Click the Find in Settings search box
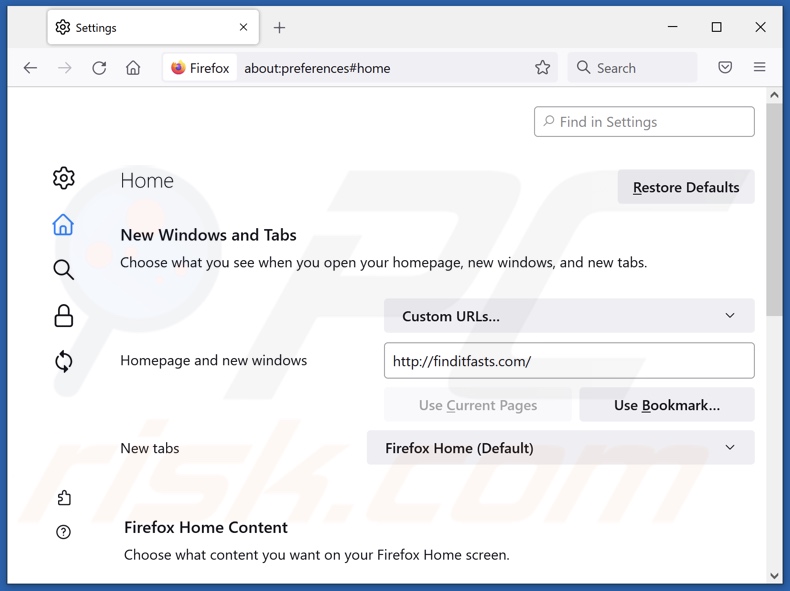Viewport: 790px width, 591px height. point(644,122)
